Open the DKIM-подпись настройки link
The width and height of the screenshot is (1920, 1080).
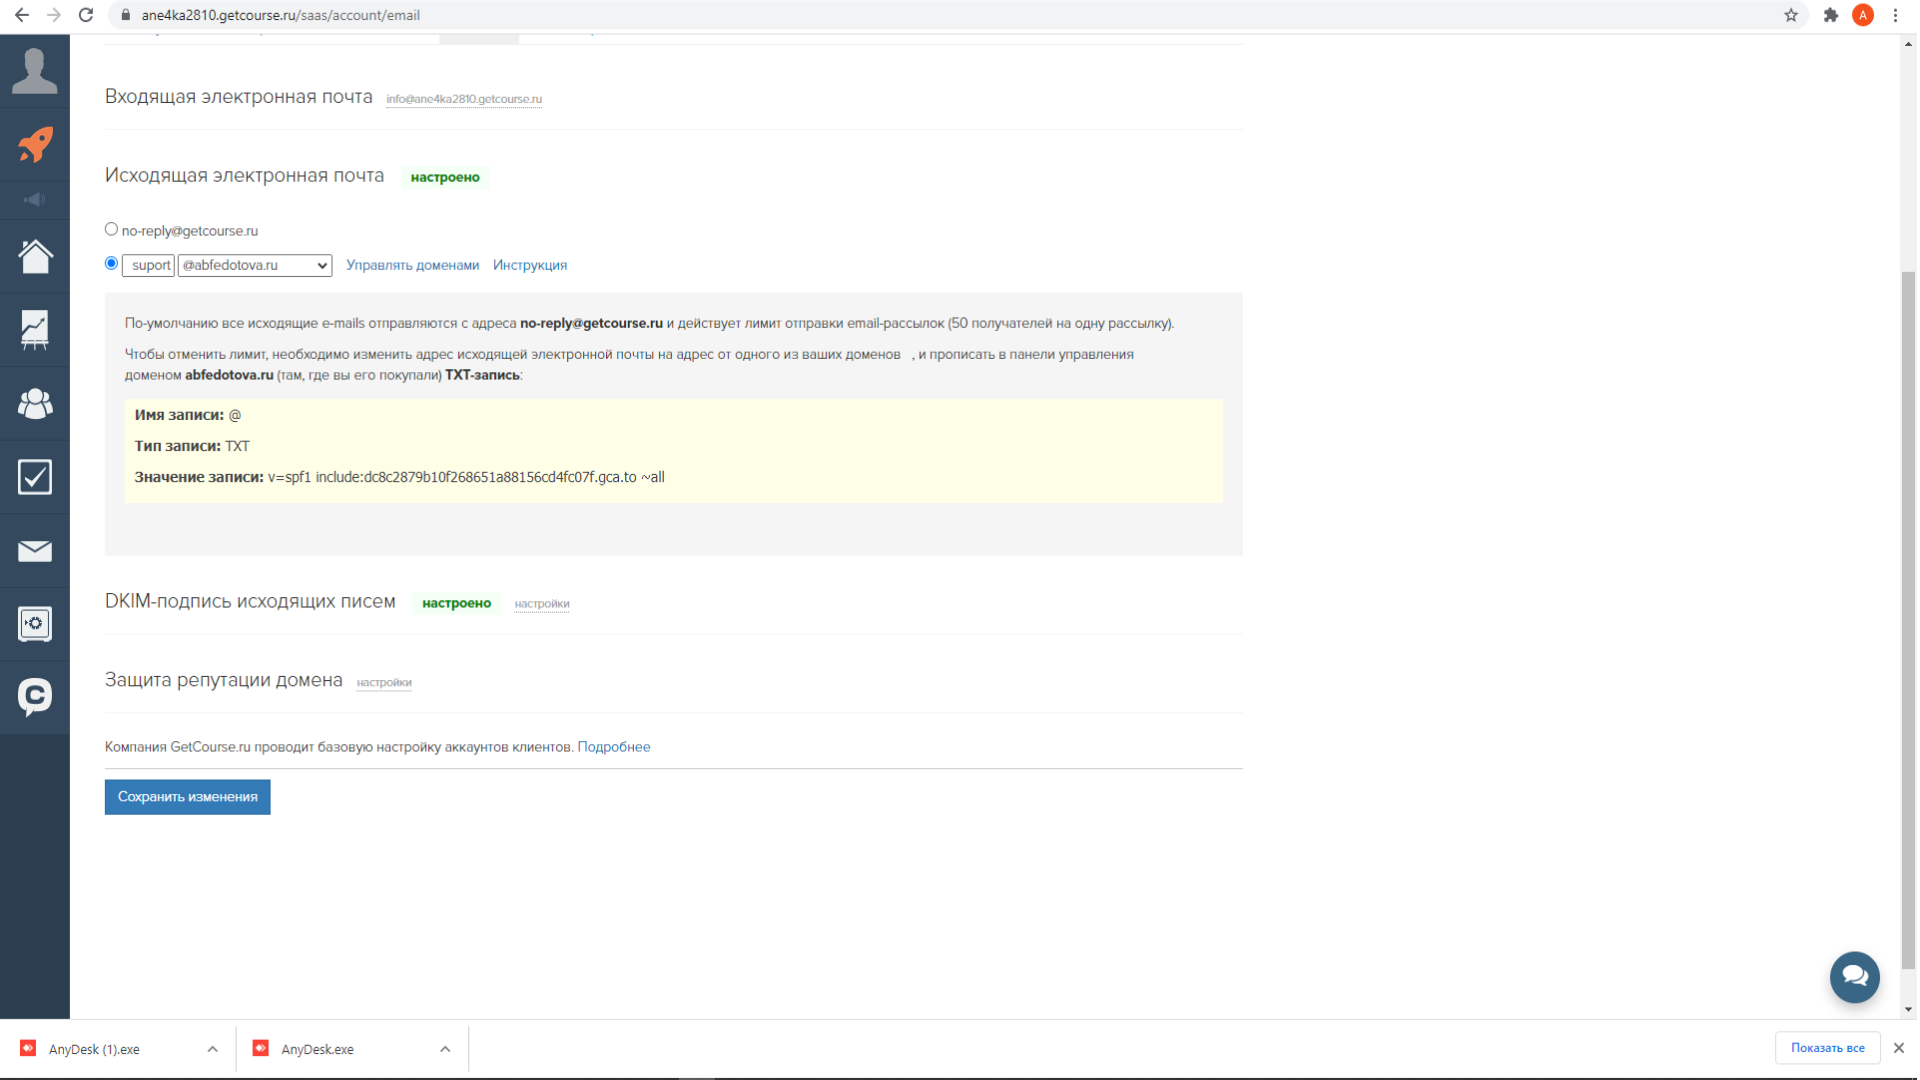tap(541, 604)
